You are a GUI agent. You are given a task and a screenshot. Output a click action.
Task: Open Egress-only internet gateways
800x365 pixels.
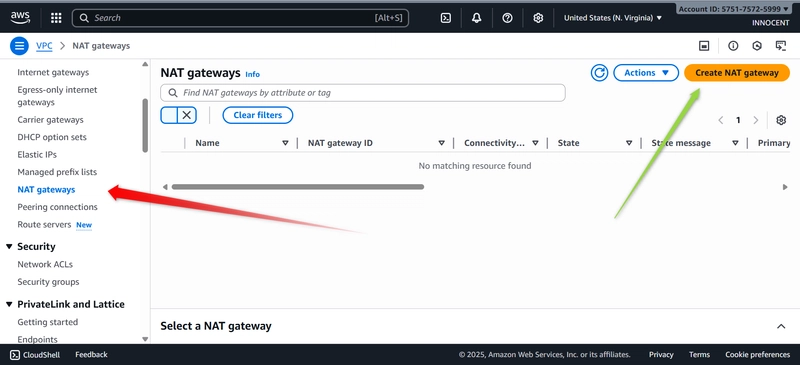click(x=57, y=96)
